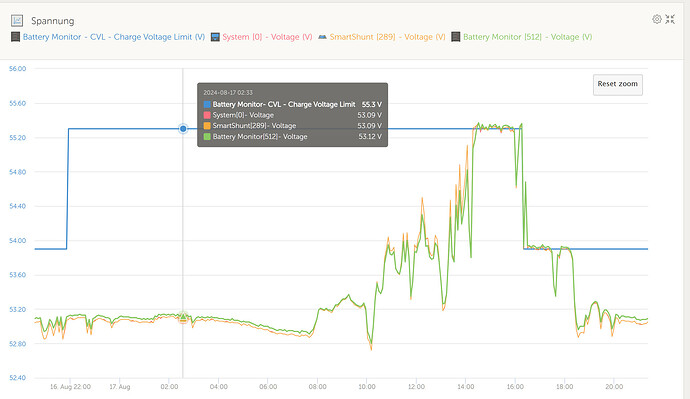The height and width of the screenshot is (399, 690).
Task: Click the 55.20 y-axis label
Action: point(18,138)
